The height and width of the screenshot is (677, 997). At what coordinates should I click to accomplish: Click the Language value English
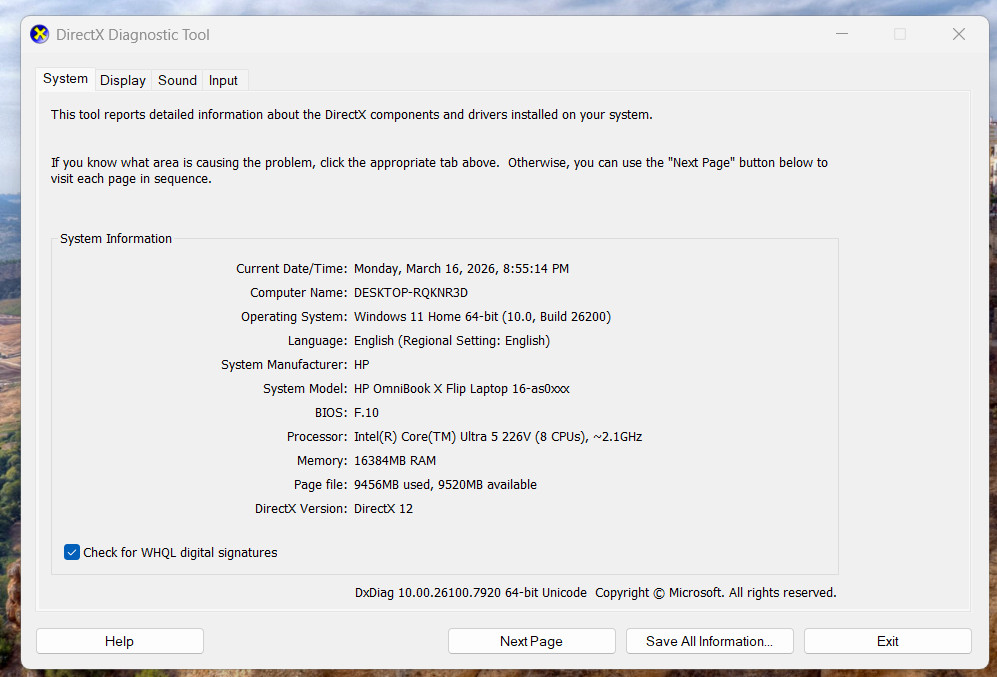coord(452,341)
